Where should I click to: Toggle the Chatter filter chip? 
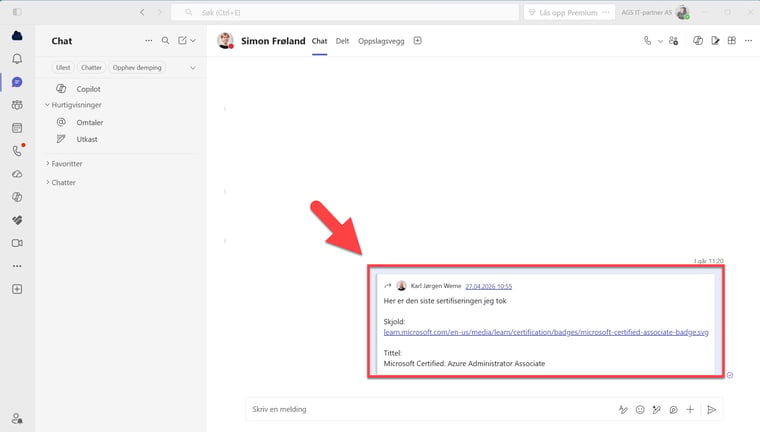click(x=92, y=67)
